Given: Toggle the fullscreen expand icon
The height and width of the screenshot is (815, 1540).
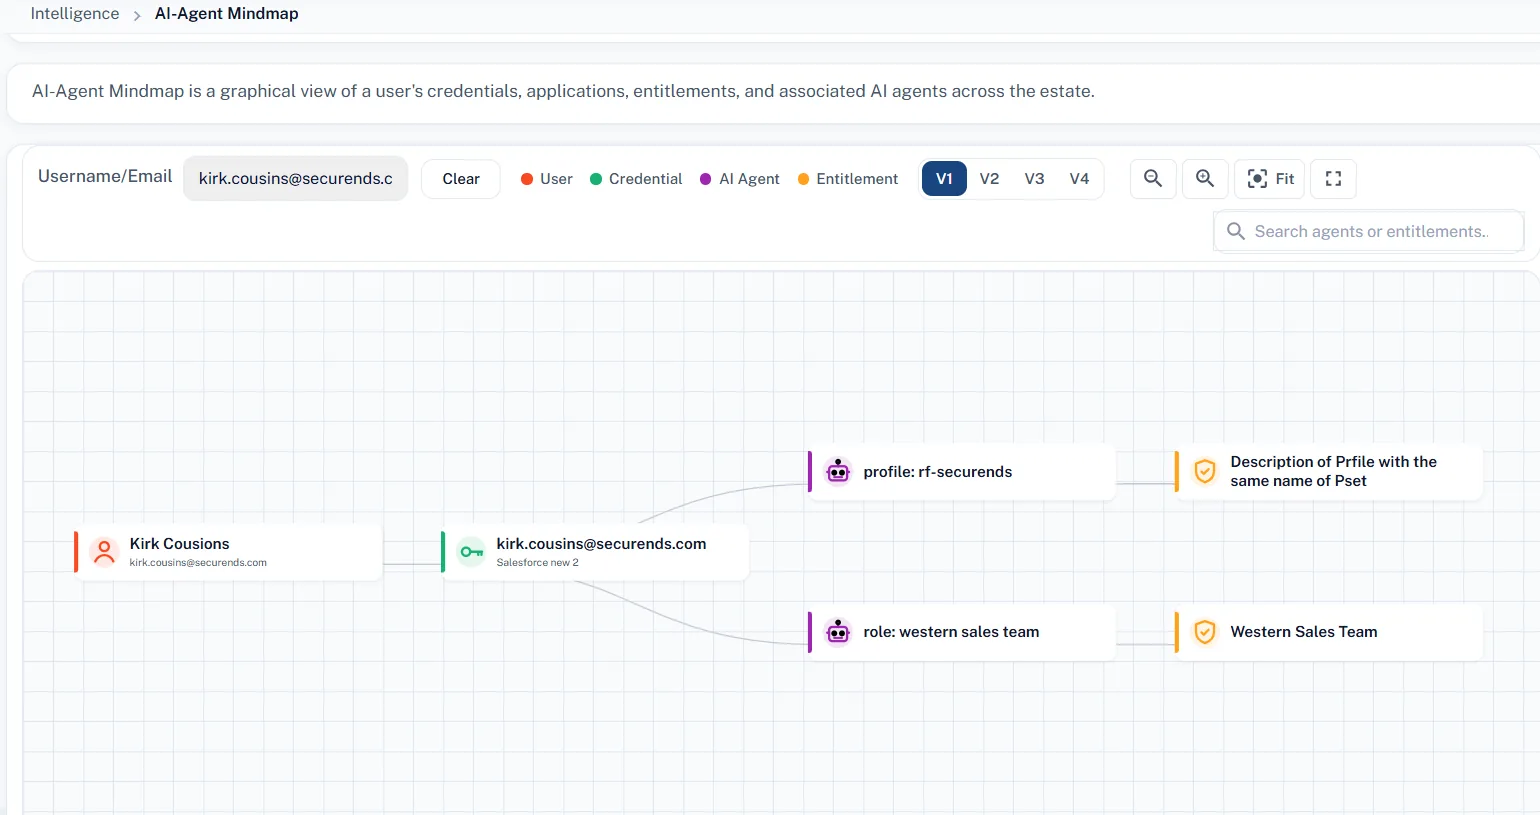Looking at the screenshot, I should (1333, 179).
